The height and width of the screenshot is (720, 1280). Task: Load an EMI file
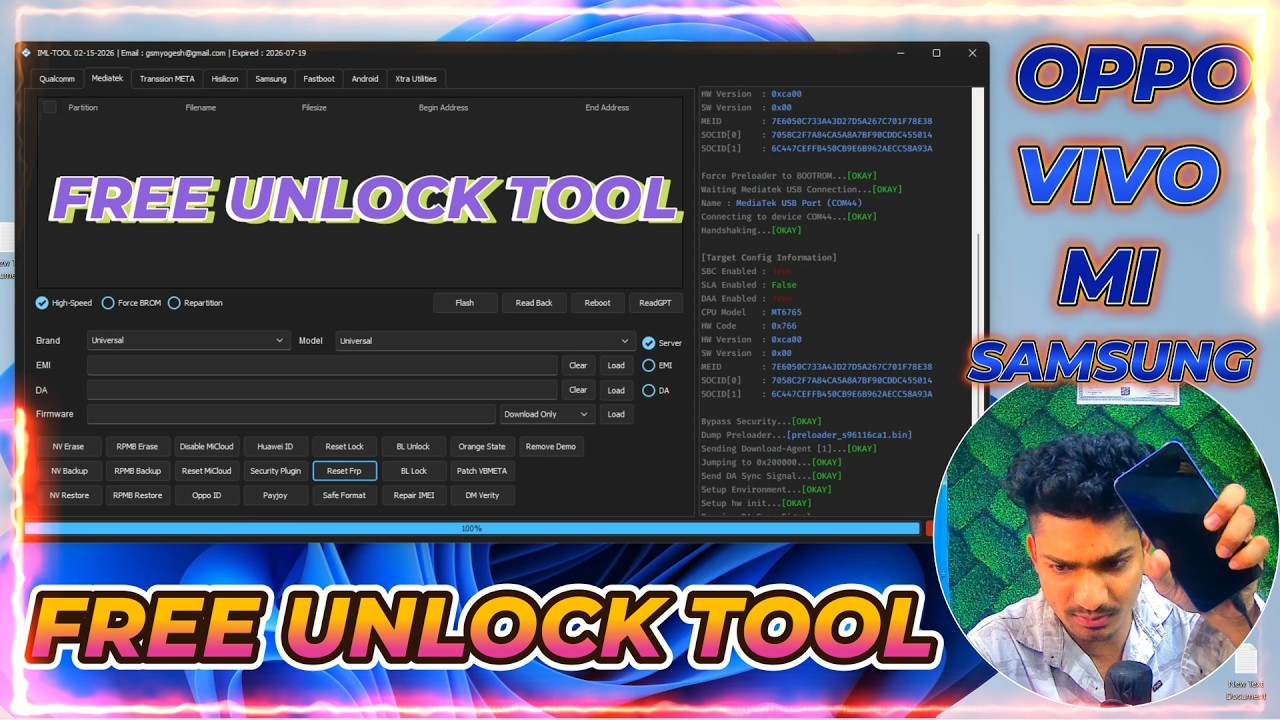616,366
